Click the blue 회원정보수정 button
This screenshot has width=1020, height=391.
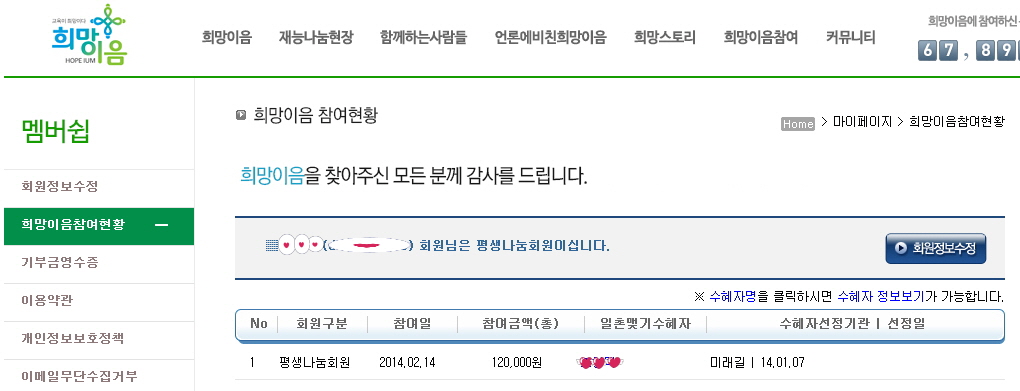point(935,248)
